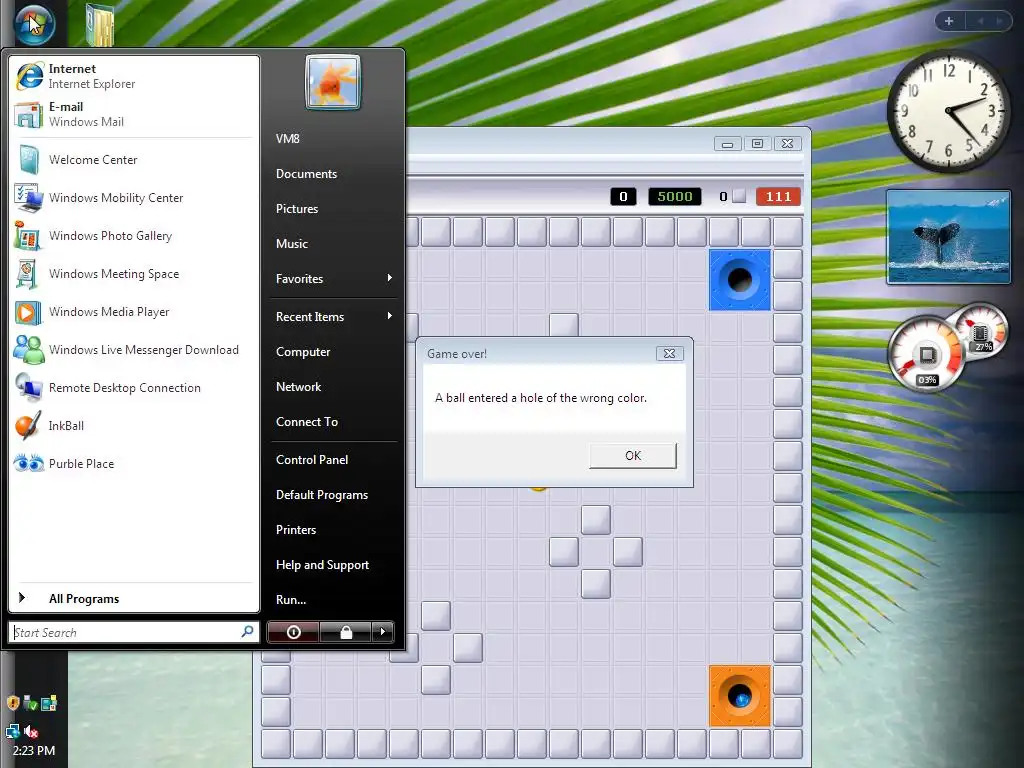Open Help and Support
1024x768 pixels.
click(x=323, y=565)
